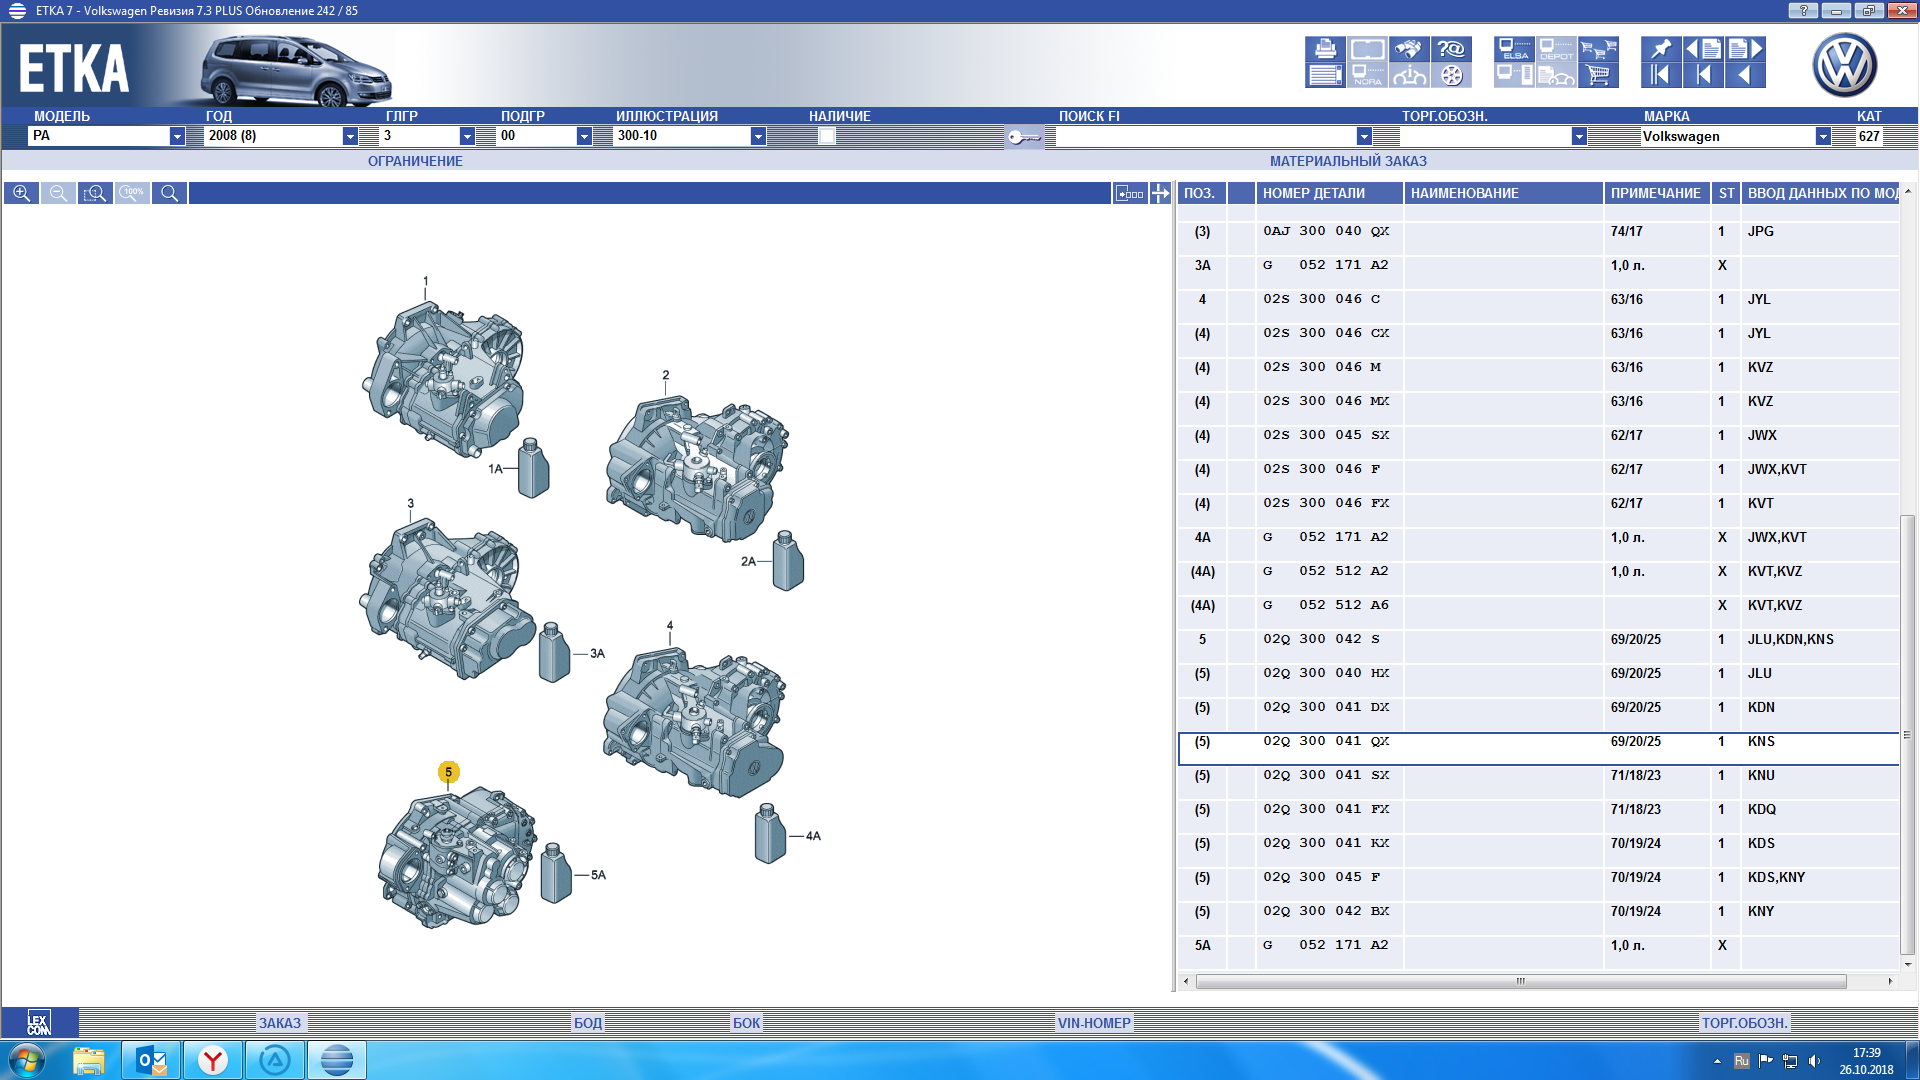Click the single-bar previous arrow icon
1920x1080 pixels.
pos(1703,75)
